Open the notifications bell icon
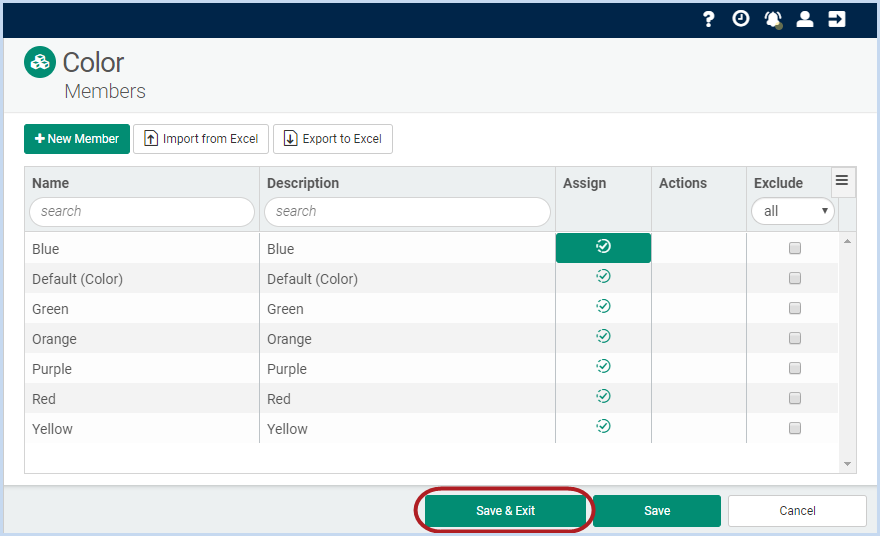Viewport: 880px width, 536px height. (x=773, y=20)
